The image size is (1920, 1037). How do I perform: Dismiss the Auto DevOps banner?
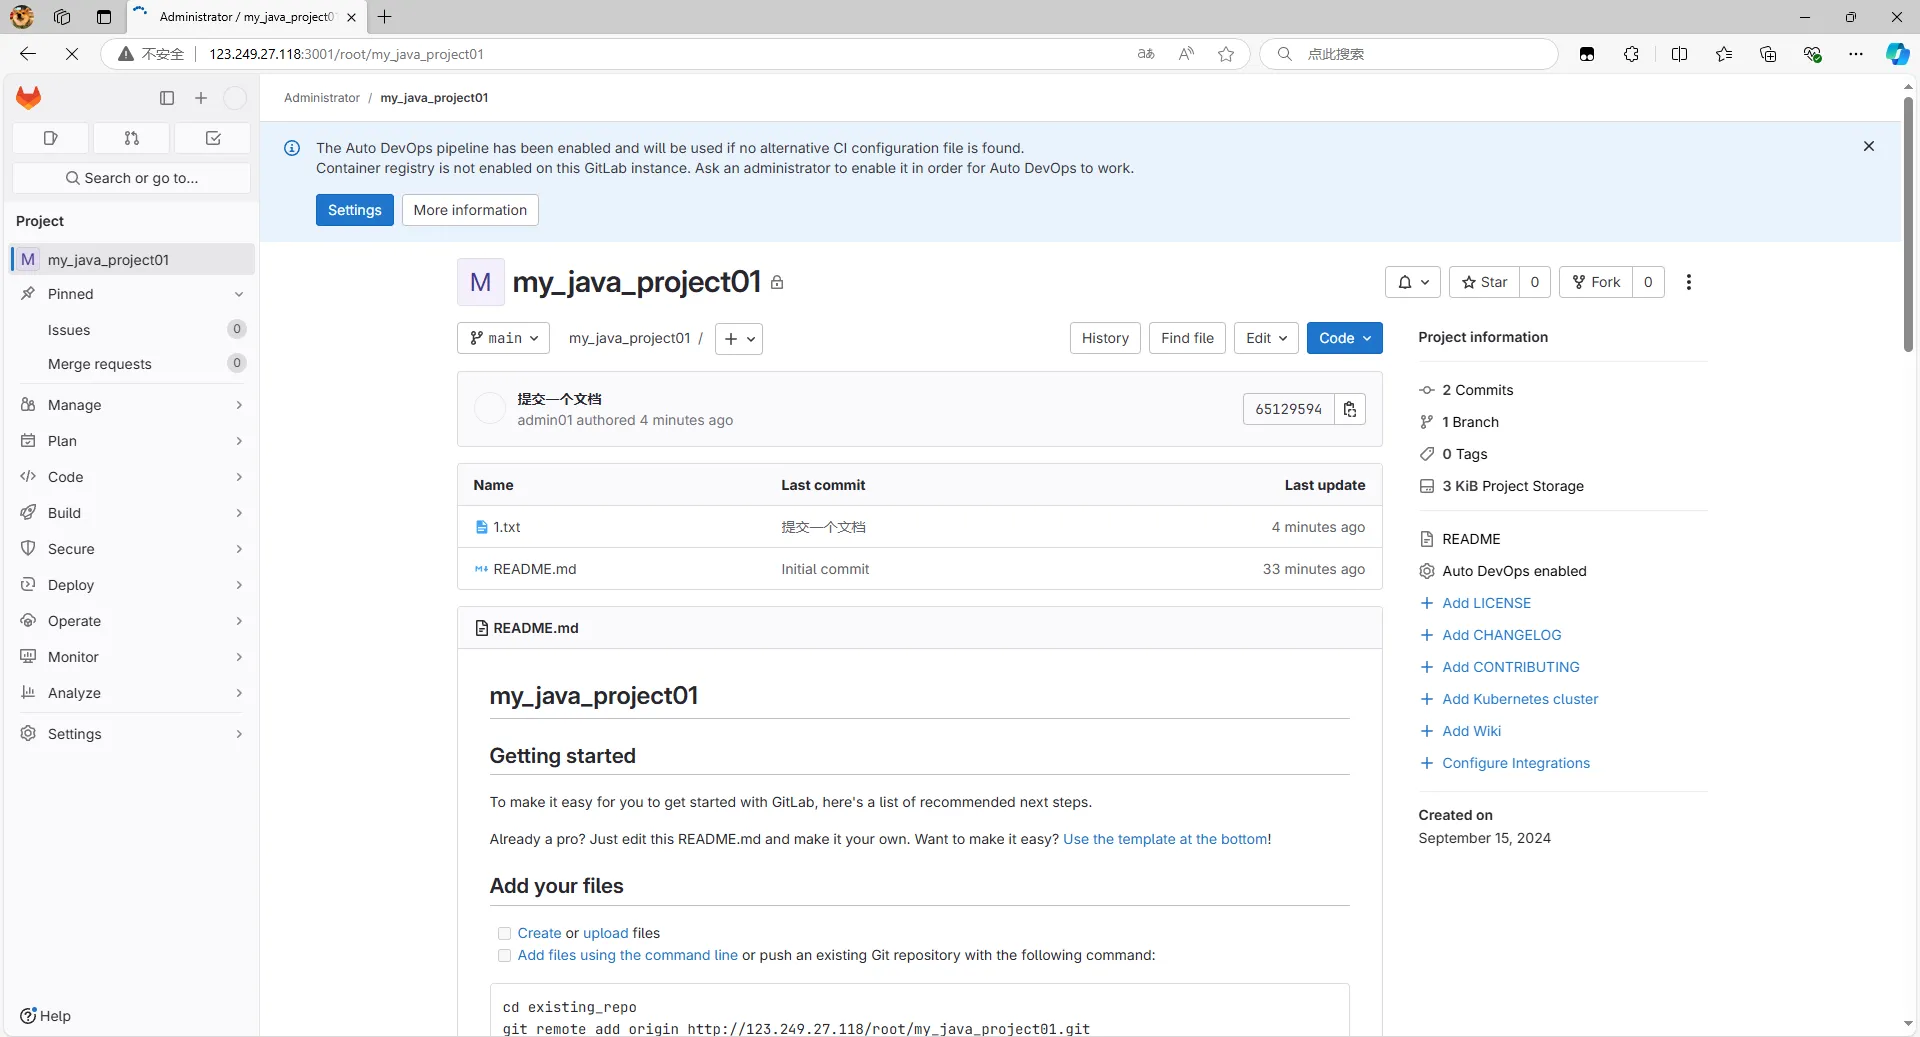(x=1868, y=147)
